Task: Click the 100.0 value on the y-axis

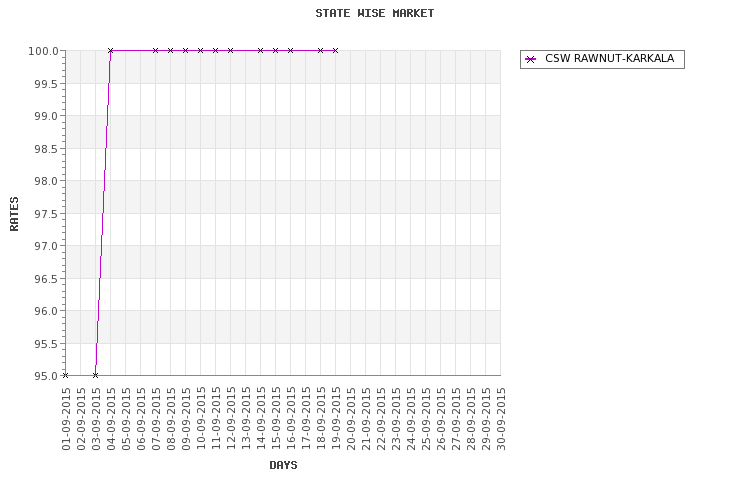Action: pos(44,51)
